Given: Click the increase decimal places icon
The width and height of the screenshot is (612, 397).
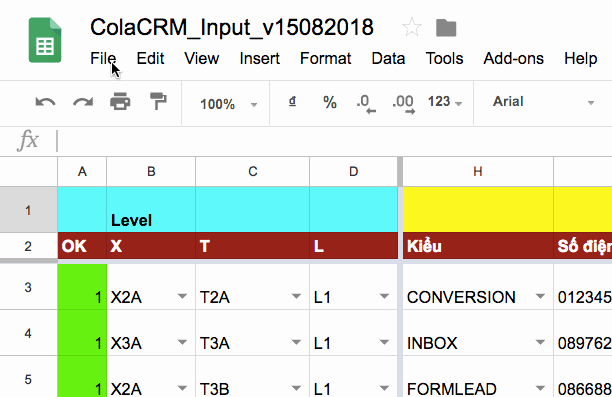Looking at the screenshot, I should tap(403, 104).
